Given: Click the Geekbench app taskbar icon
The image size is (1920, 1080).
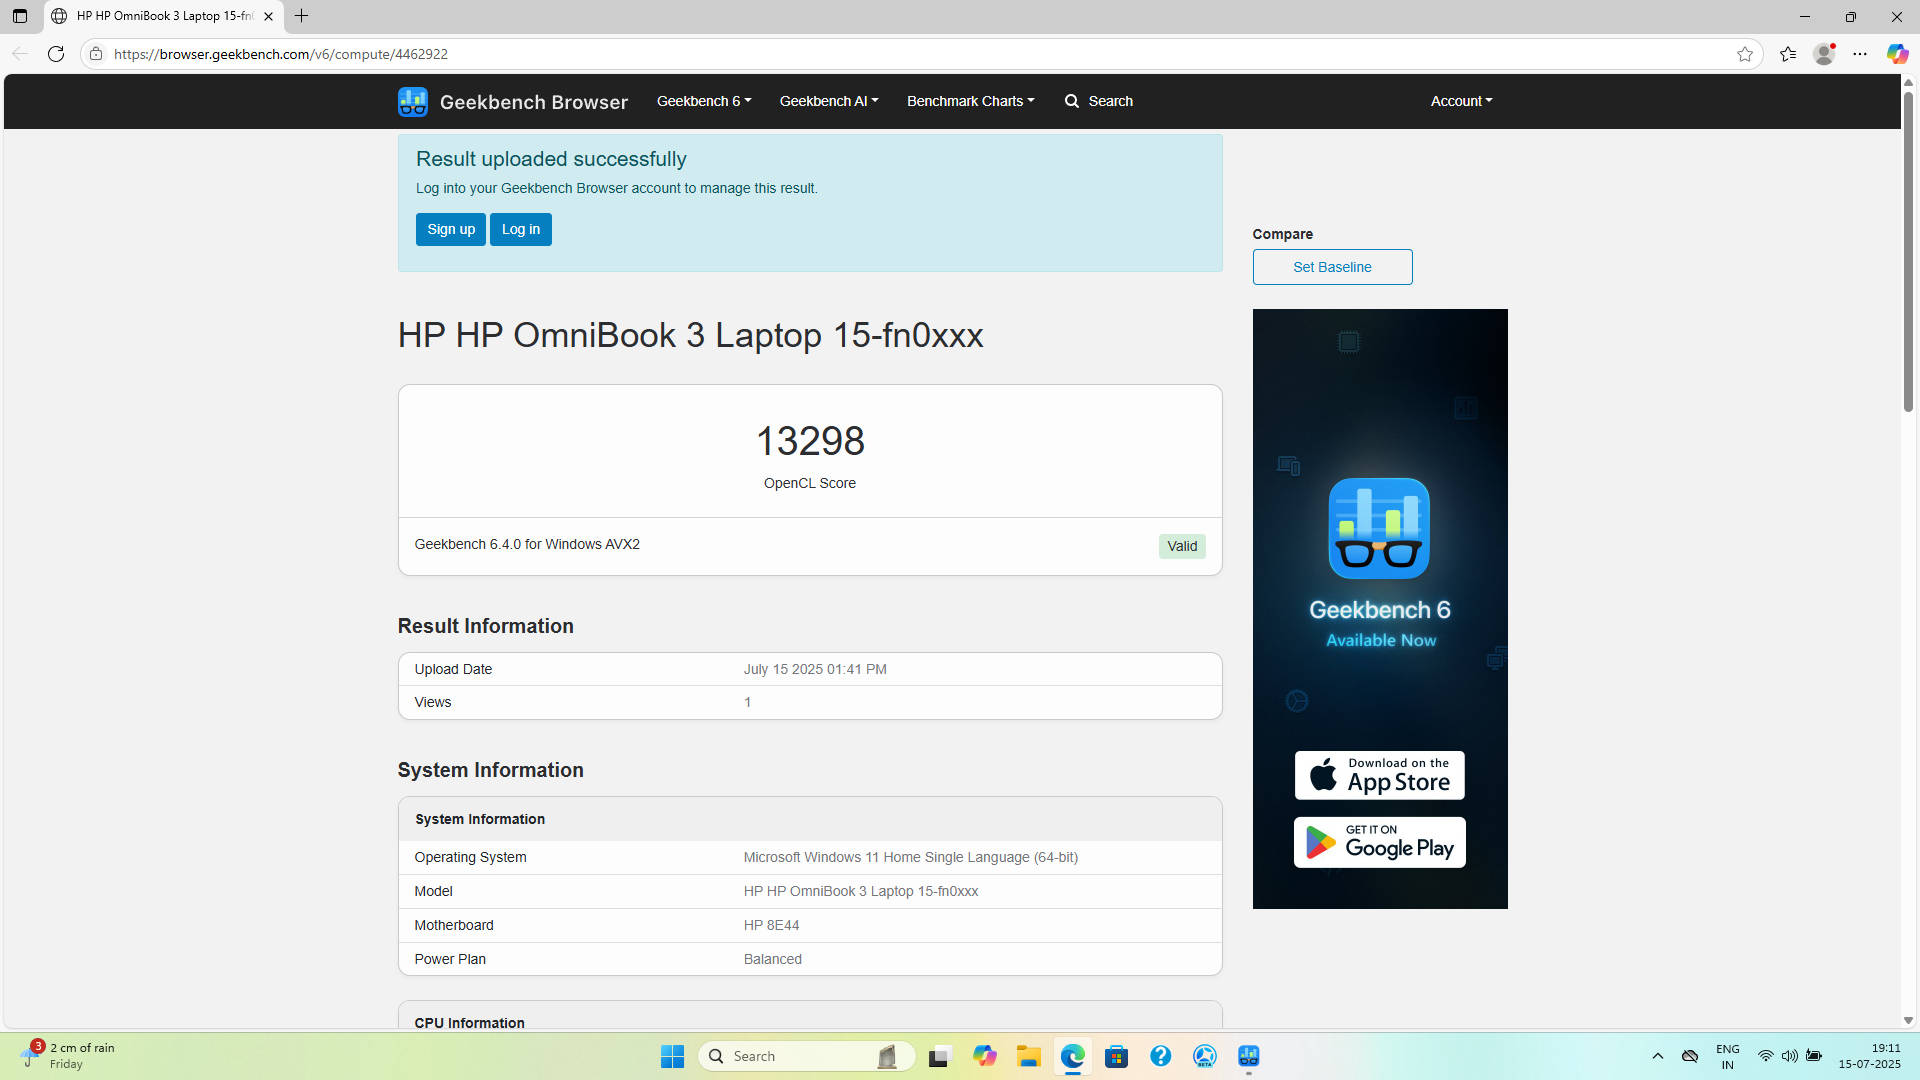Looking at the screenshot, I should [x=1248, y=1056].
